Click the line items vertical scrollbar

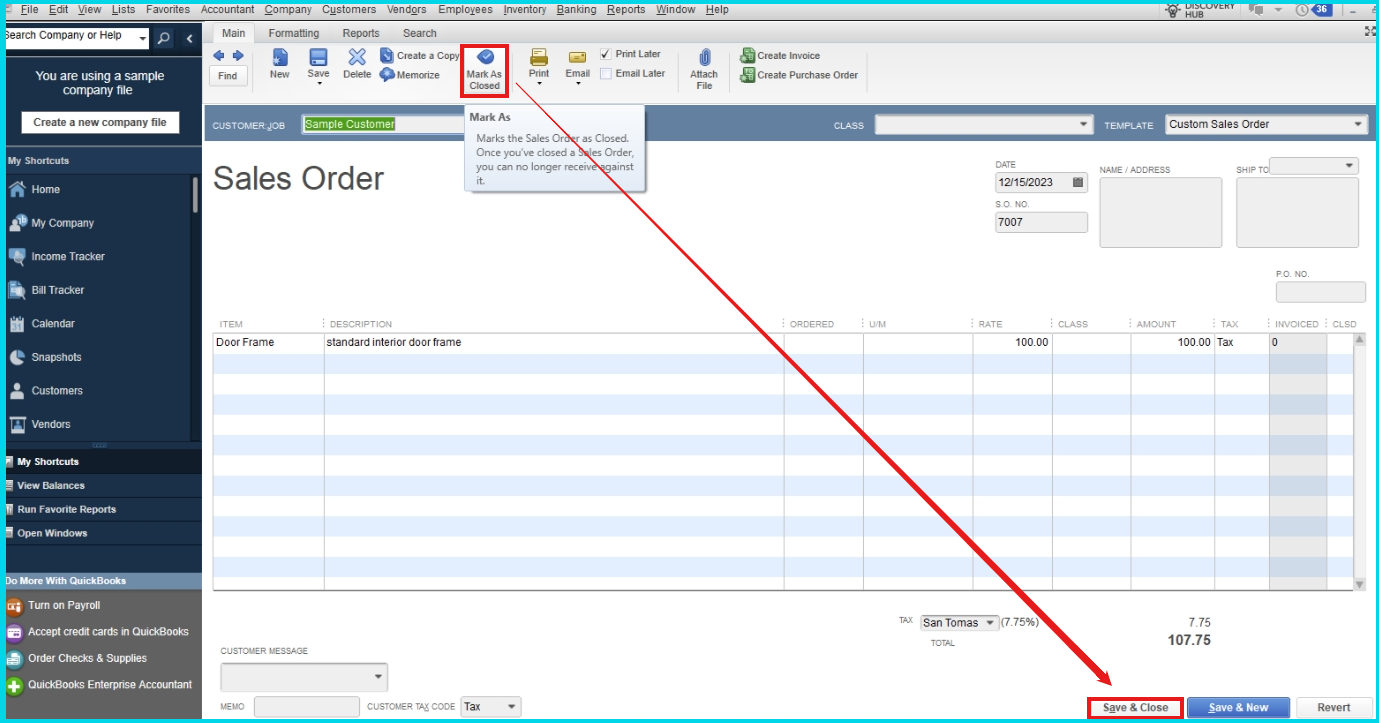click(x=1359, y=460)
